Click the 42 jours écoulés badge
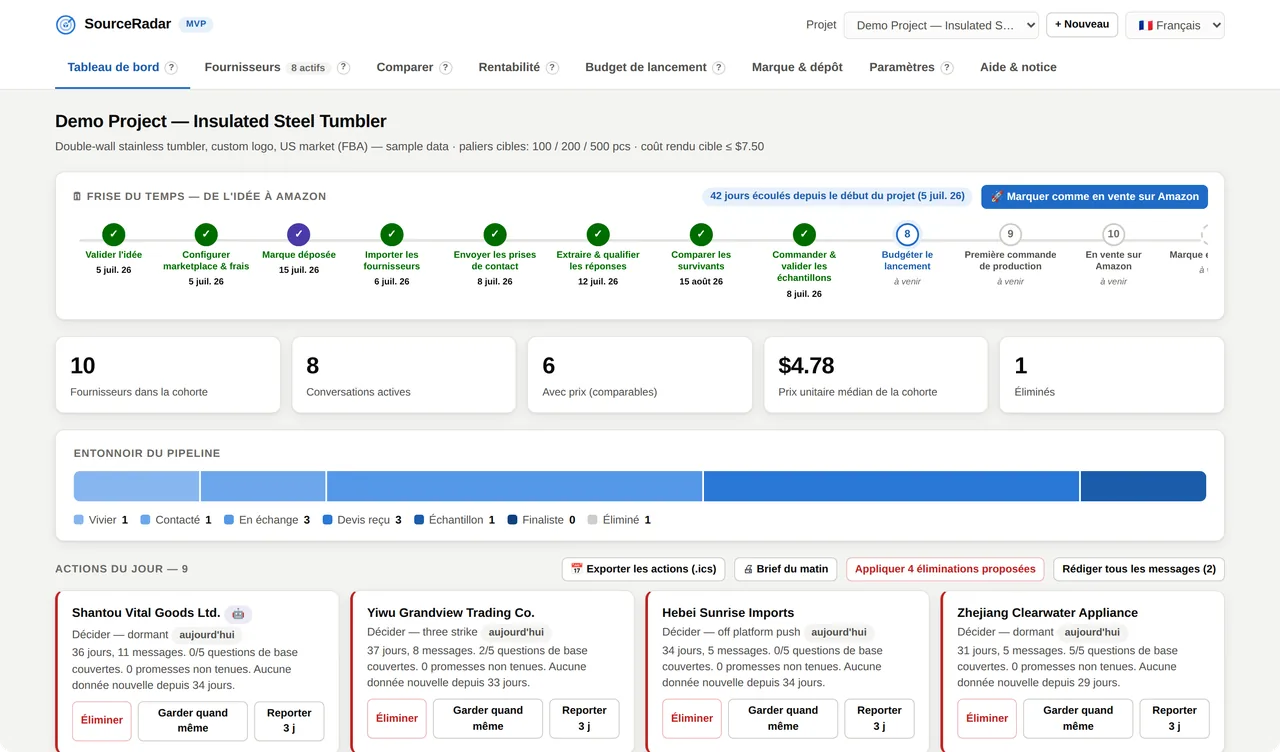 [x=837, y=196]
